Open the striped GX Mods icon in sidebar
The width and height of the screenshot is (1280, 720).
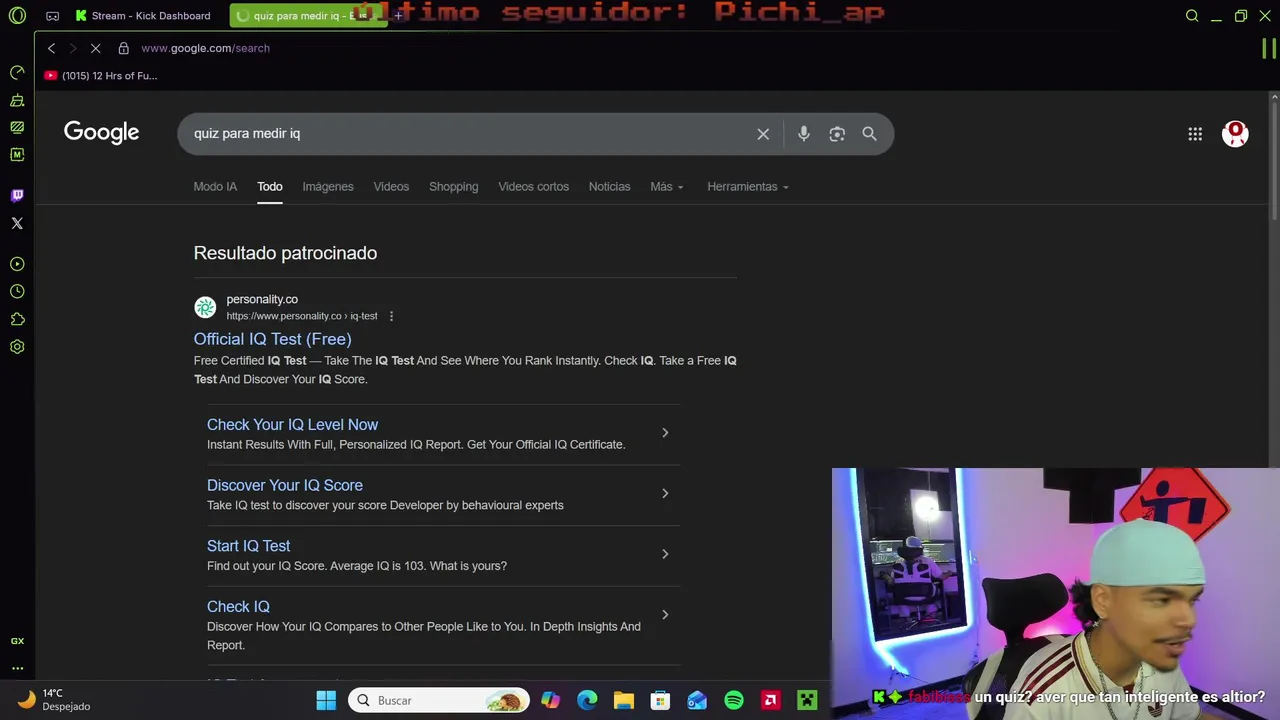pyautogui.click(x=17, y=127)
